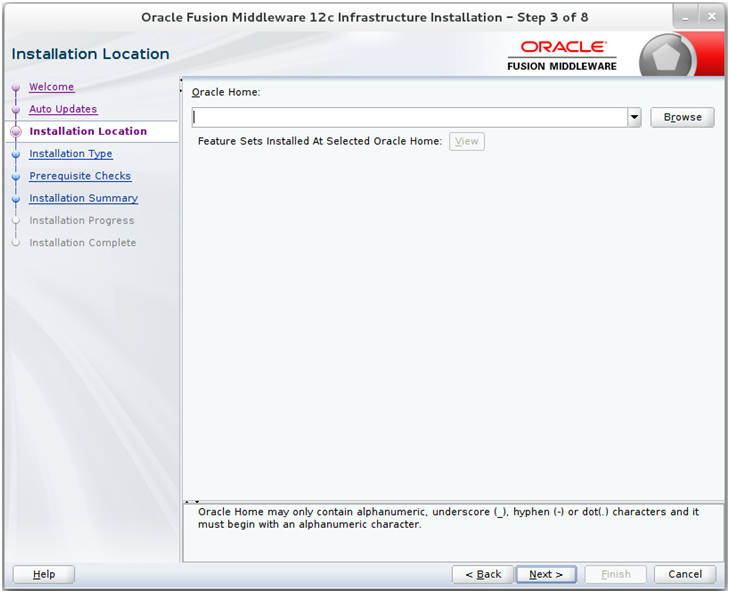Viewport: 730px width, 593px height.
Task: Click the Oracle Home naming rules message
Action: coord(448,518)
